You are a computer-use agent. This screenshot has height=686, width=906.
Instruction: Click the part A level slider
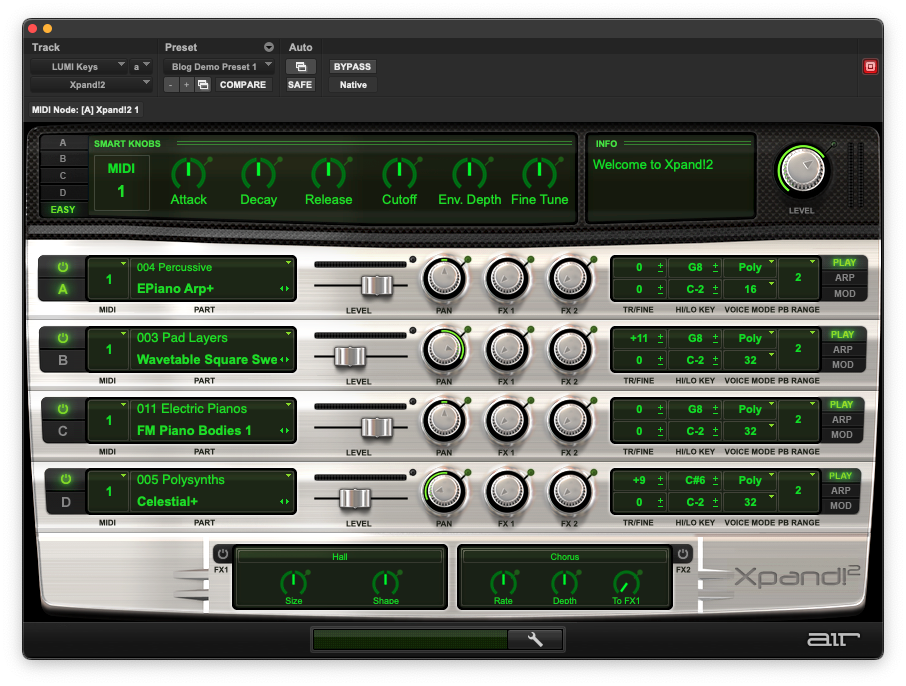coord(376,286)
